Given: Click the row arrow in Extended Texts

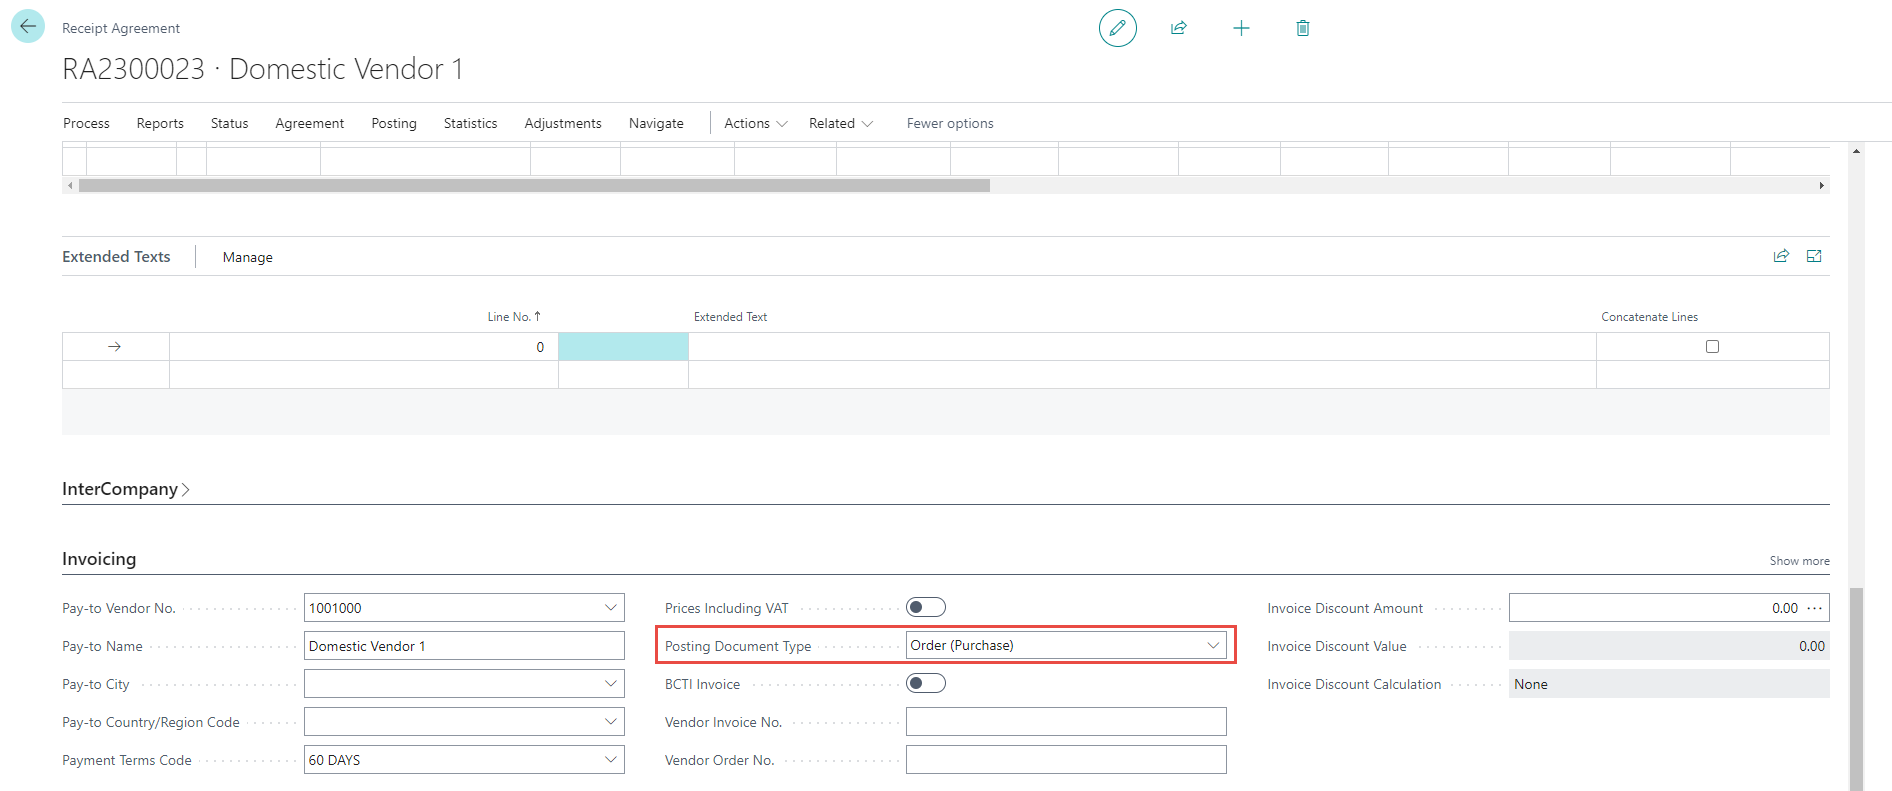Looking at the screenshot, I should (115, 347).
